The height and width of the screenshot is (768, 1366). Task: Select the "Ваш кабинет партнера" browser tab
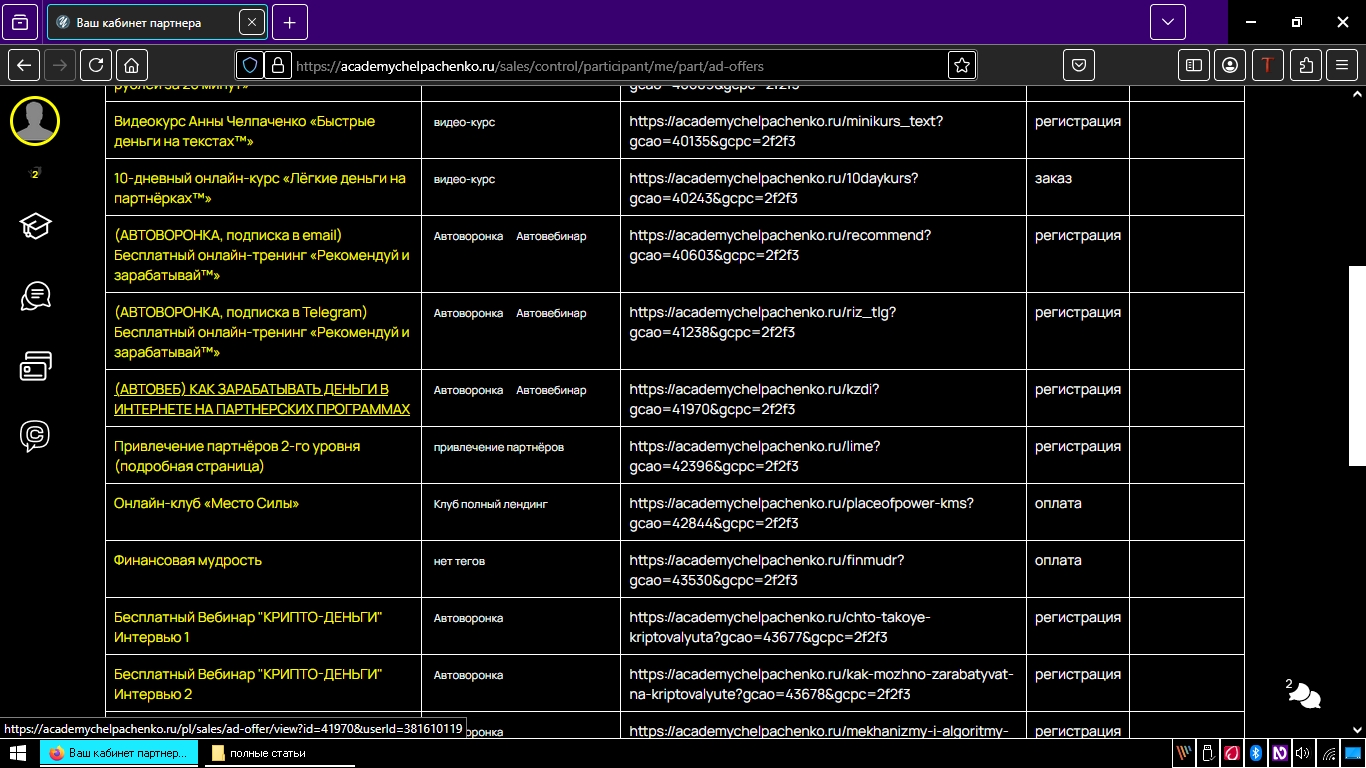point(156,22)
